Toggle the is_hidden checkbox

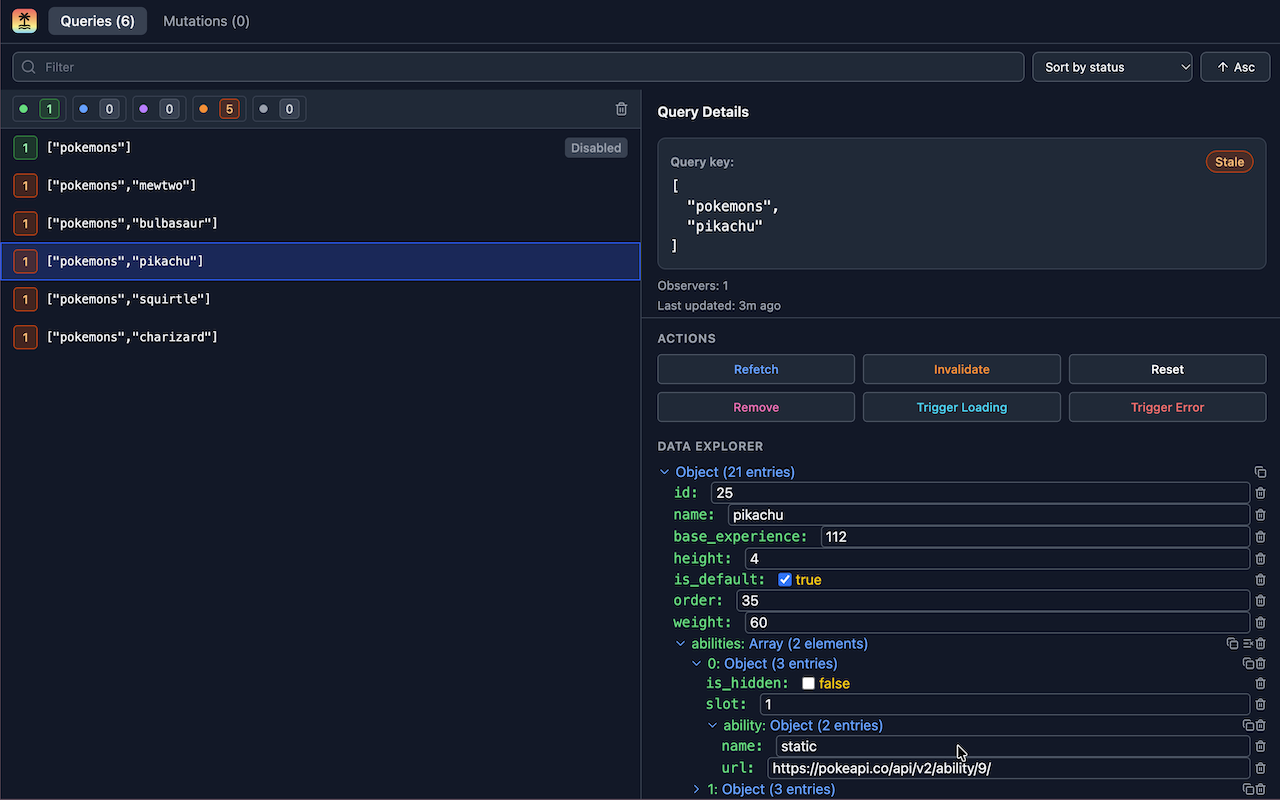tap(808, 684)
